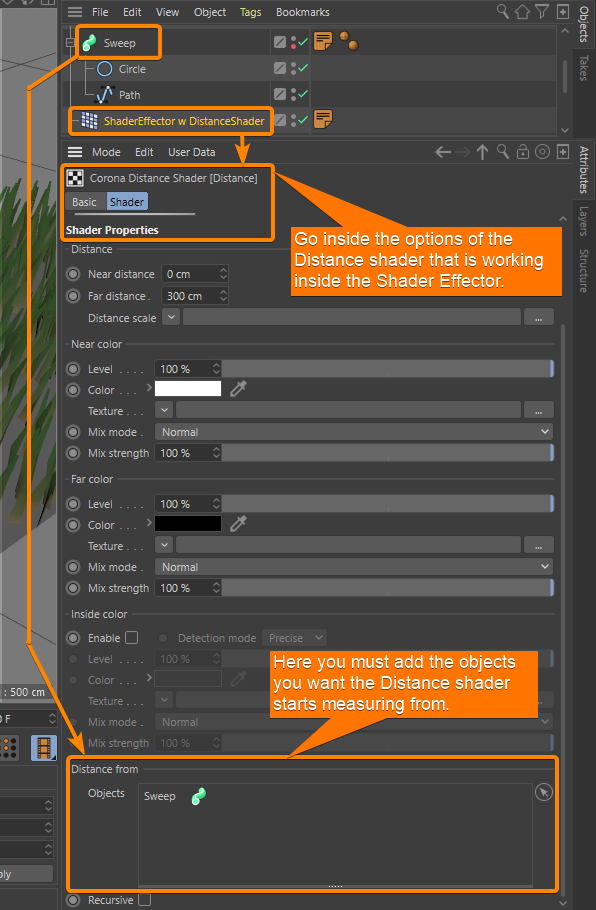The height and width of the screenshot is (910, 596).
Task: Click the new panel plus icon in Attribute Manager
Action: click(562, 152)
